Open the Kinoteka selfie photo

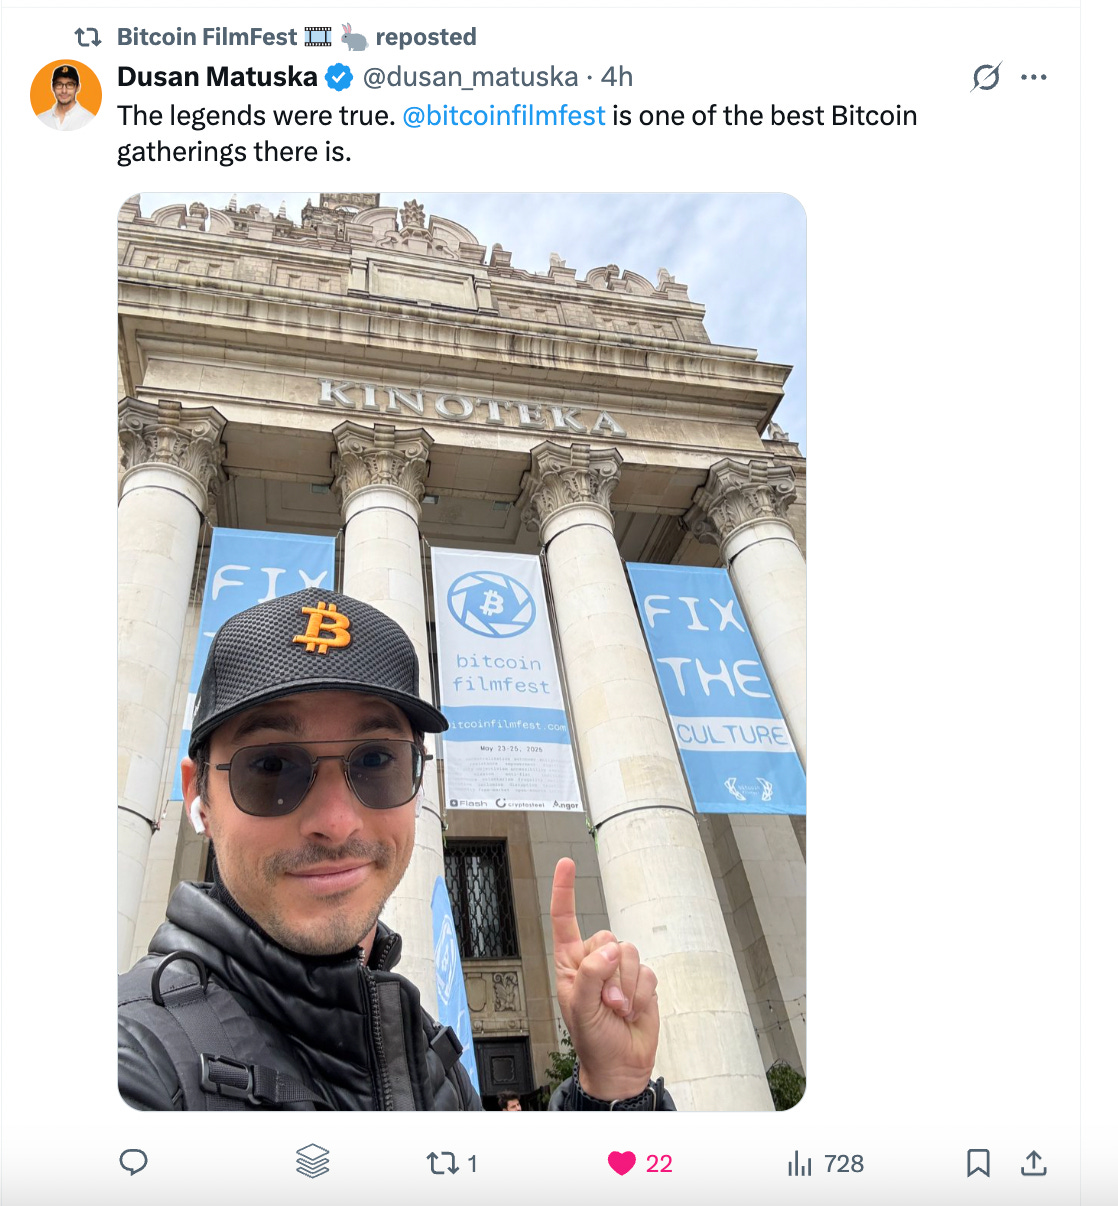pos(462,652)
